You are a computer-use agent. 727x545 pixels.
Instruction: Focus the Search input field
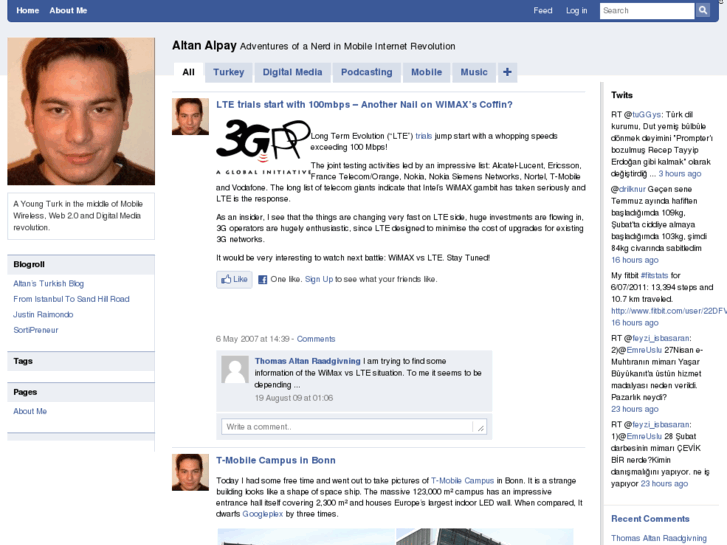pos(647,10)
